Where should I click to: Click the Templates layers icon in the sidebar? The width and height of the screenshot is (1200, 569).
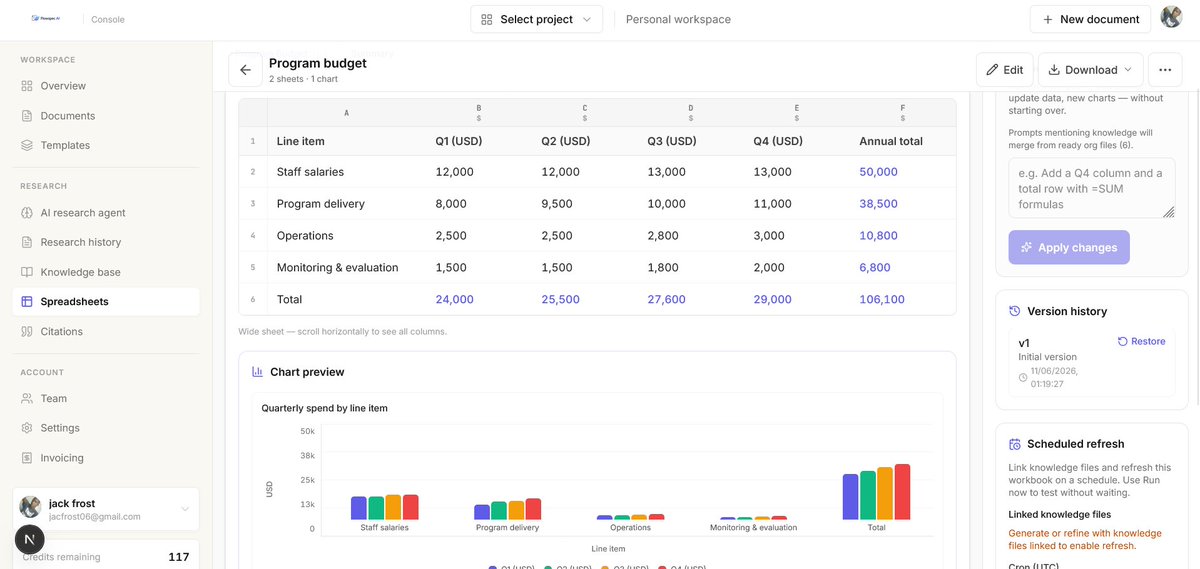[x=27, y=145]
